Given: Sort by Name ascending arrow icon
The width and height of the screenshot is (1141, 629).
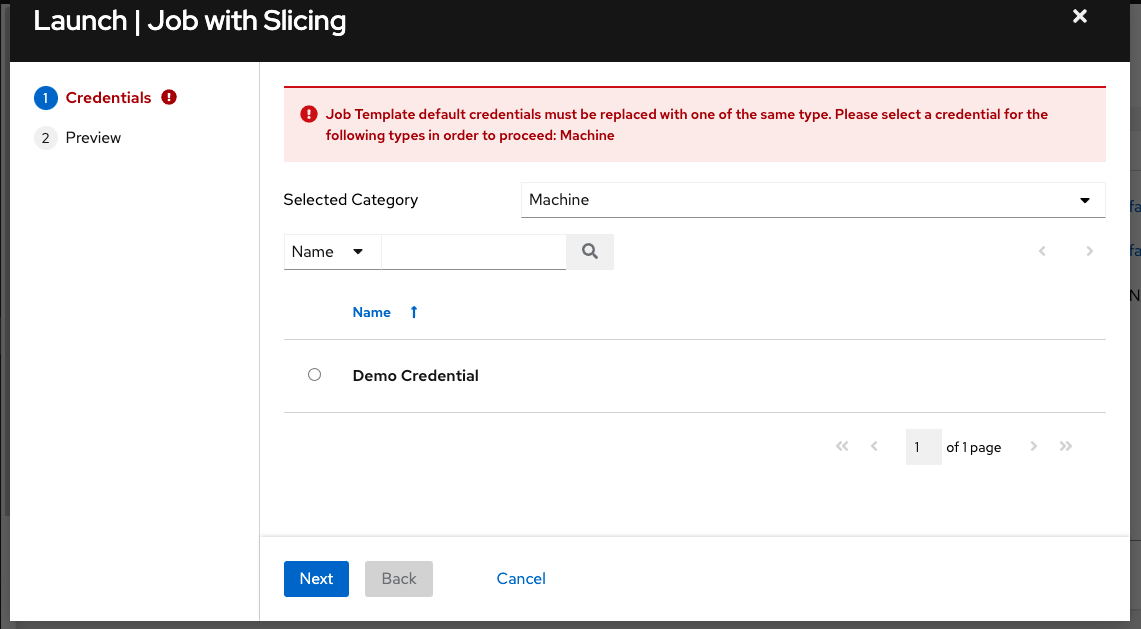Looking at the screenshot, I should coord(413,312).
